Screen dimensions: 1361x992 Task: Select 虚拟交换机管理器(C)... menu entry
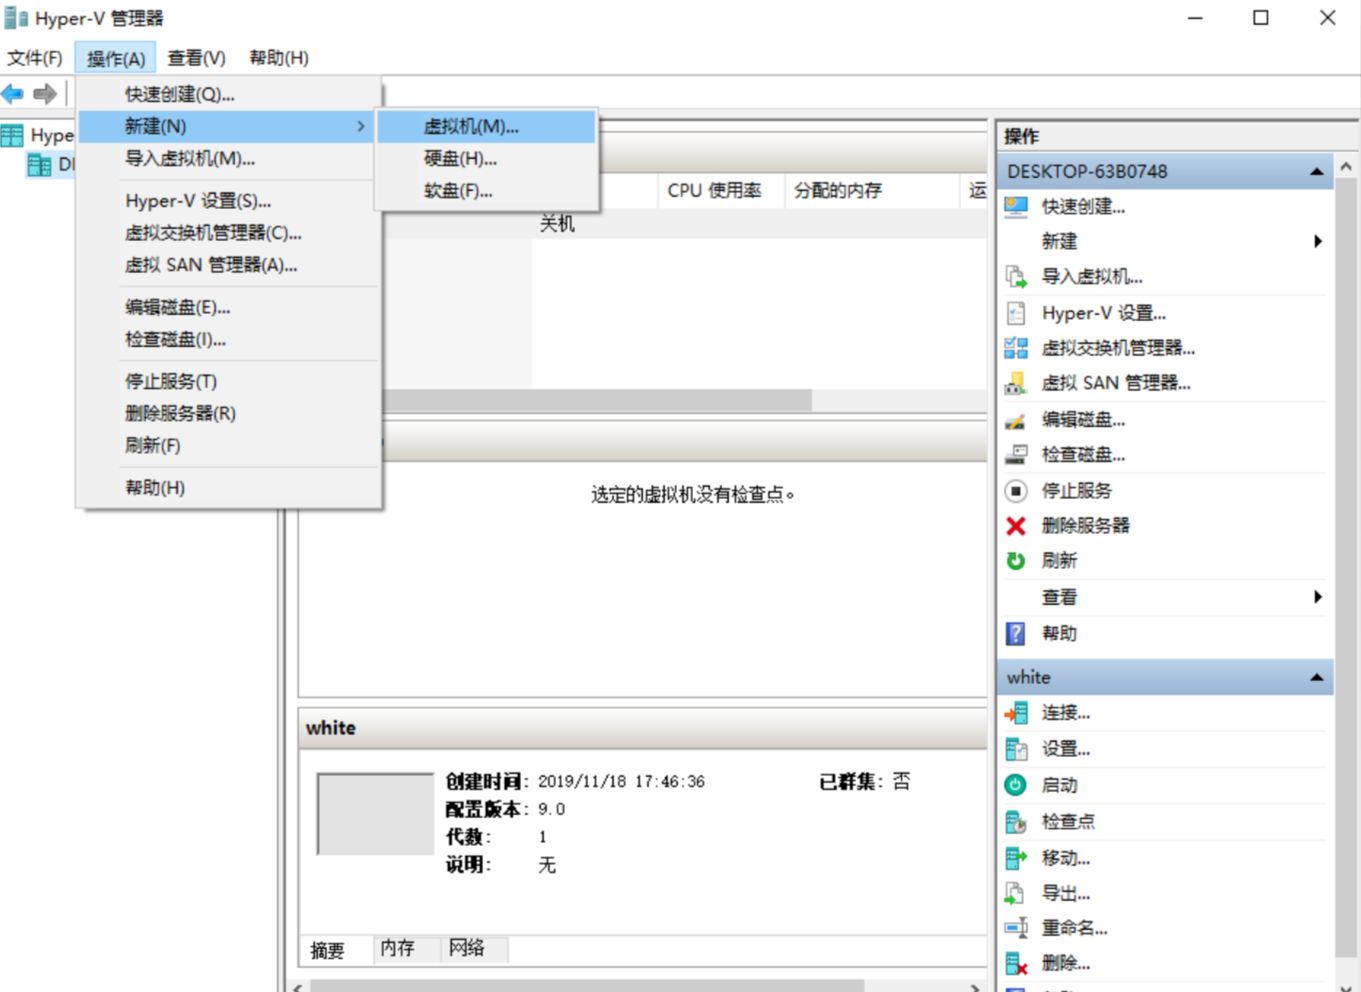click(229, 232)
